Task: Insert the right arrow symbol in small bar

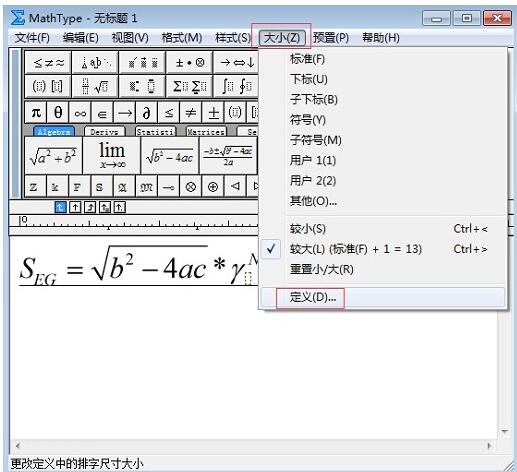Action: (125, 113)
